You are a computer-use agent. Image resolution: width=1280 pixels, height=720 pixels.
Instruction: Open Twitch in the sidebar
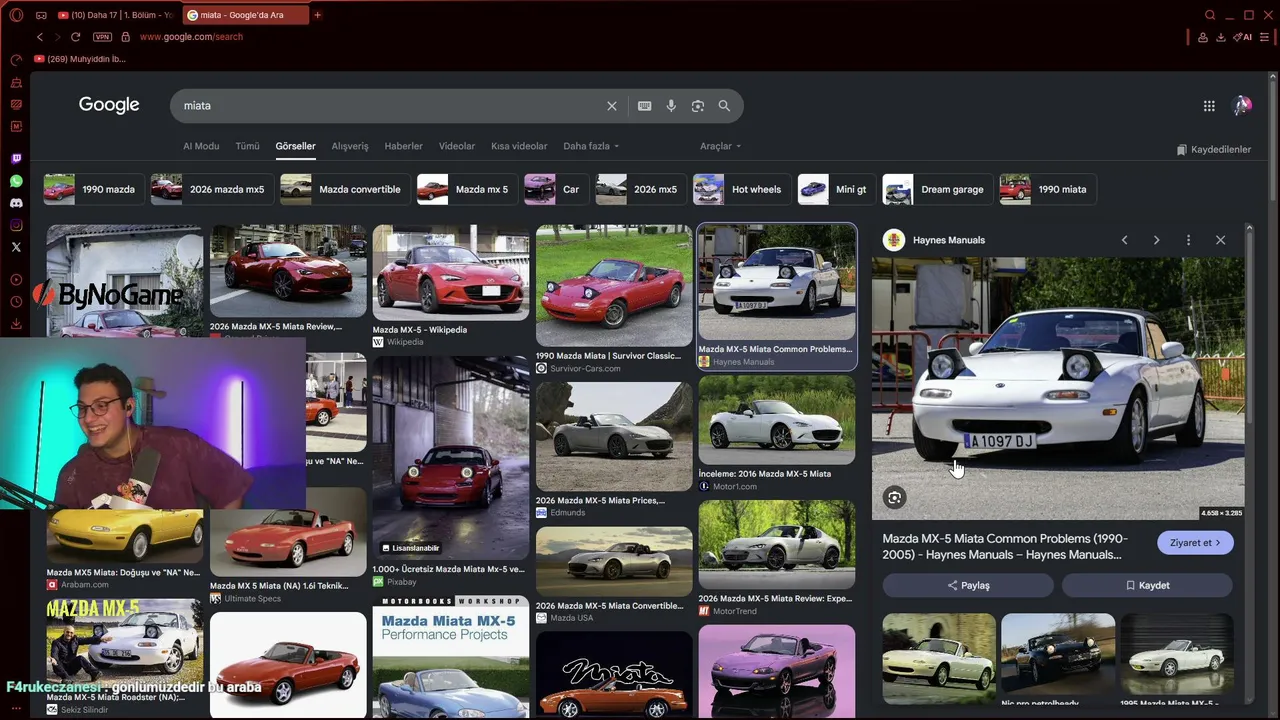[x=16, y=159]
